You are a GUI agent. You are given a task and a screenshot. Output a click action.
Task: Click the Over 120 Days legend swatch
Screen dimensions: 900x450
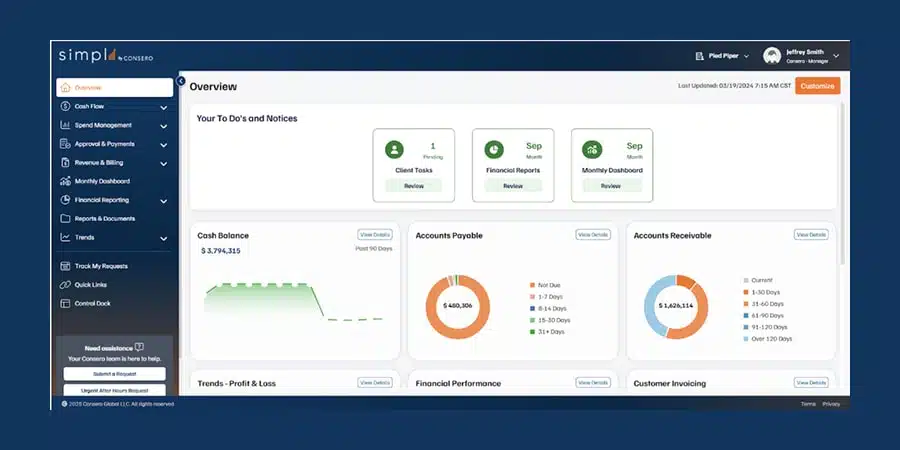coord(746,339)
